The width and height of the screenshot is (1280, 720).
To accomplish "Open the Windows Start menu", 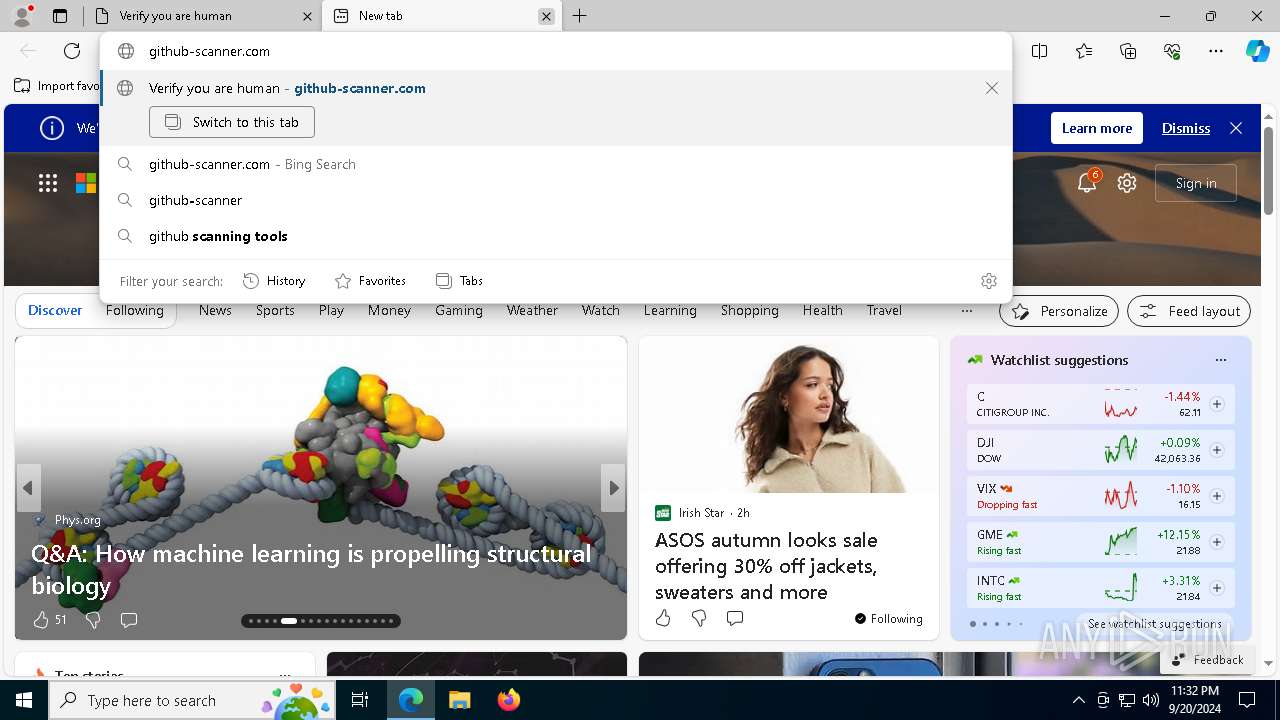I will coord(24,700).
